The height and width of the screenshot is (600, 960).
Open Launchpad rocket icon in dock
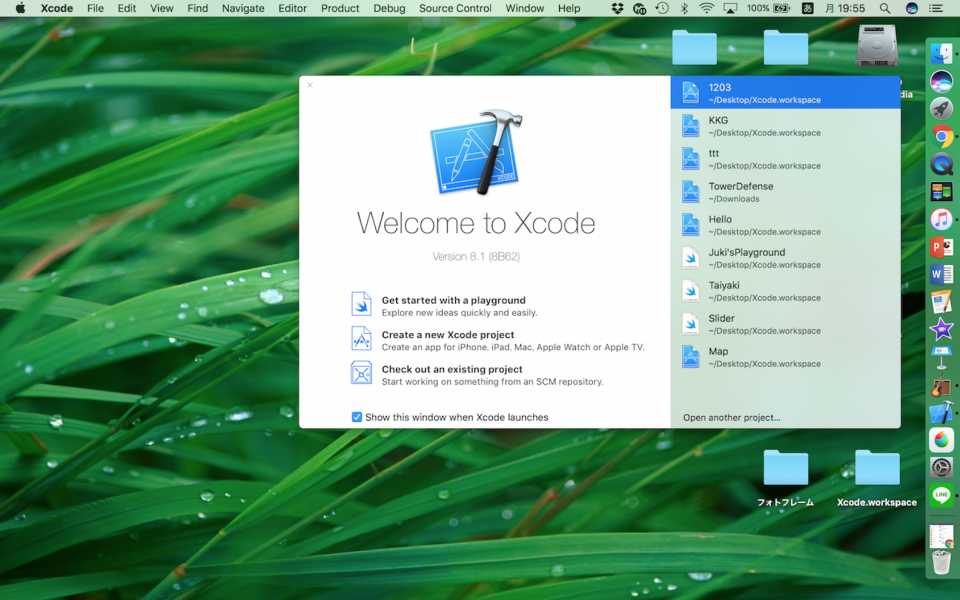click(942, 109)
